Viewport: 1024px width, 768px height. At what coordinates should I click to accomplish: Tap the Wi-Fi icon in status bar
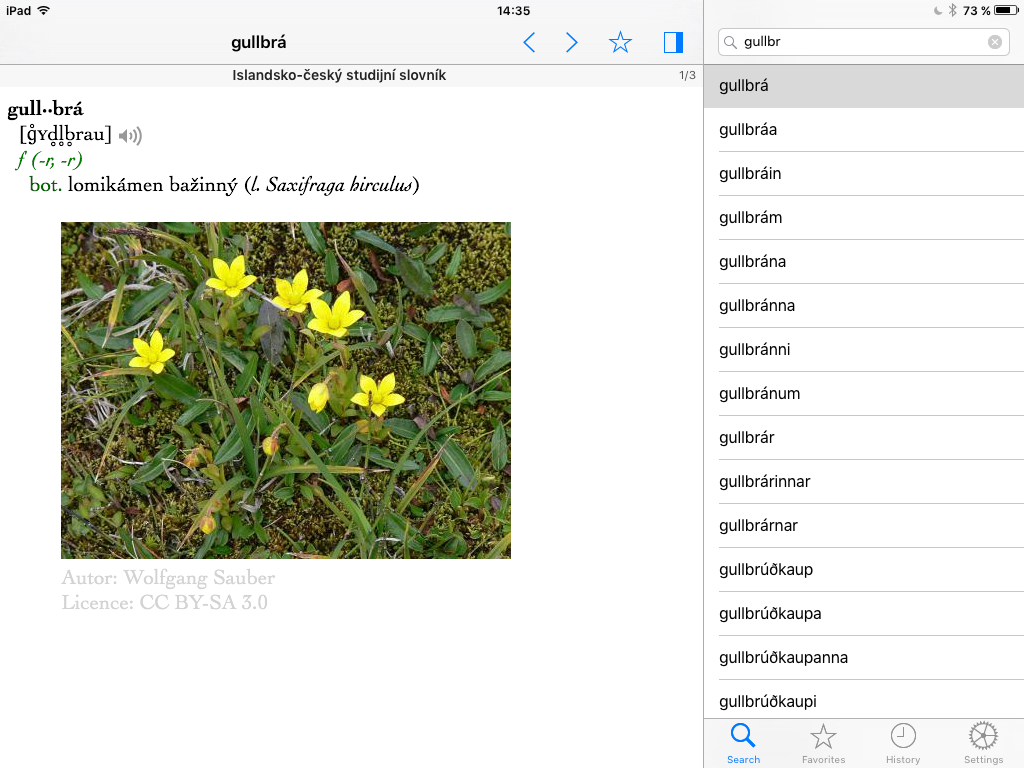[x=44, y=10]
